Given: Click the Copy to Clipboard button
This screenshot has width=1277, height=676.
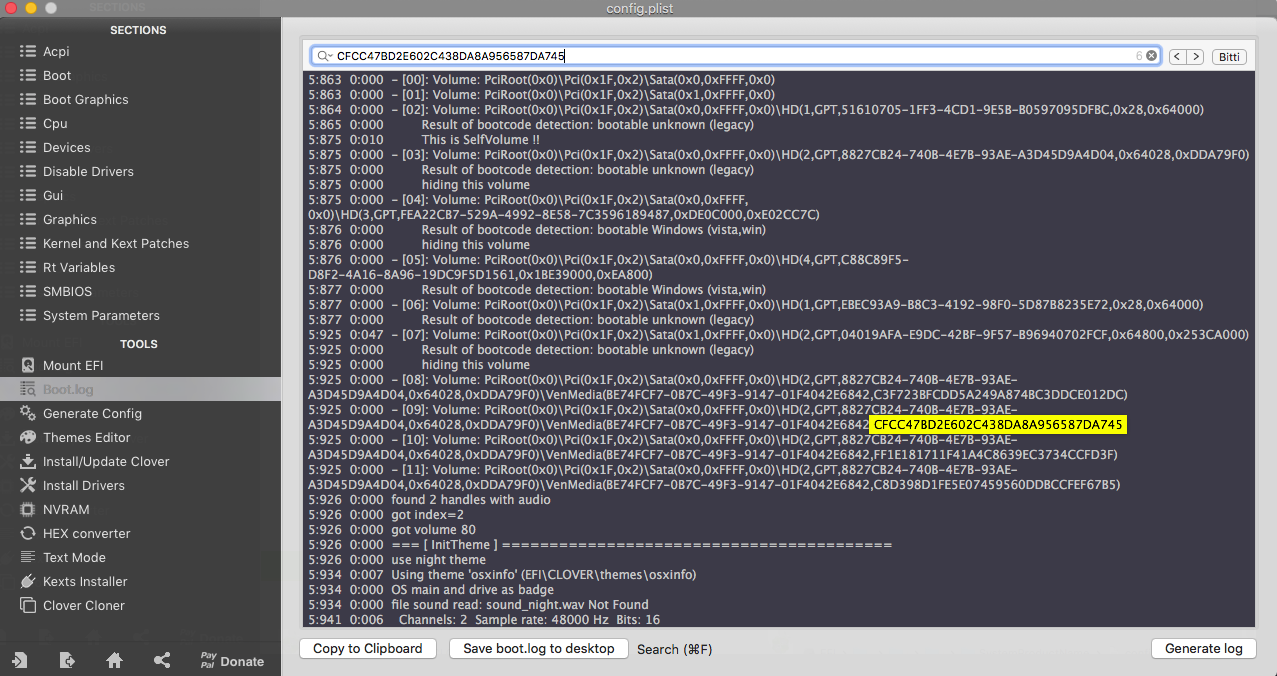Looking at the screenshot, I should [x=368, y=648].
